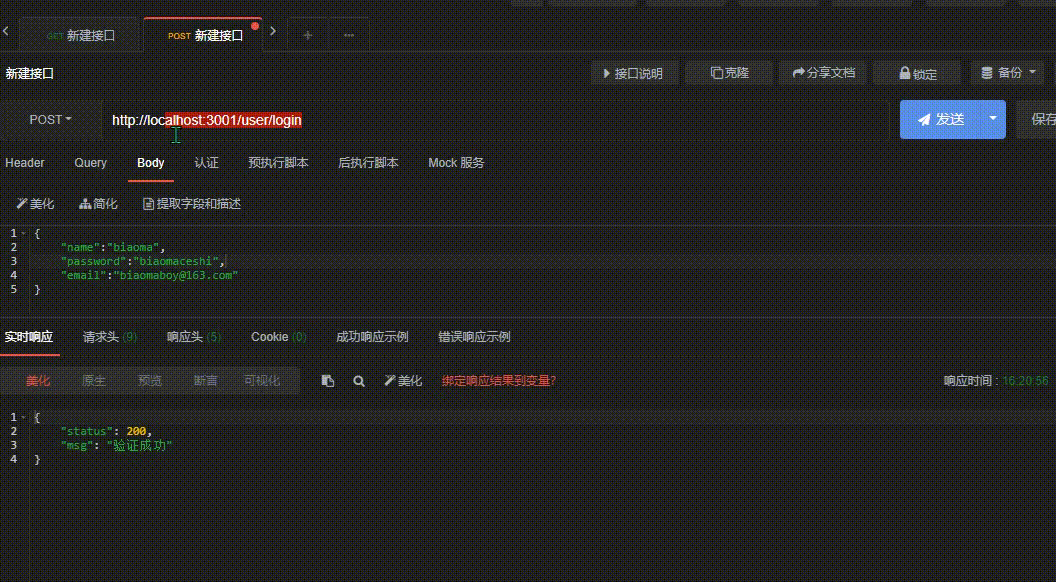Click the 锁定 lock button
This screenshot has height=582, width=1056.
(x=918, y=73)
